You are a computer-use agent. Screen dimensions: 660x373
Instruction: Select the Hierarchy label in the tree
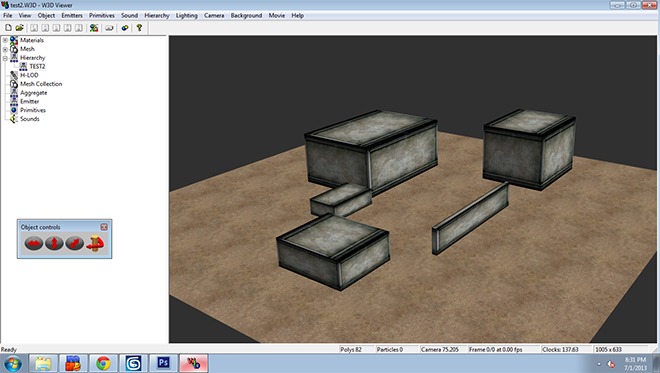32,58
